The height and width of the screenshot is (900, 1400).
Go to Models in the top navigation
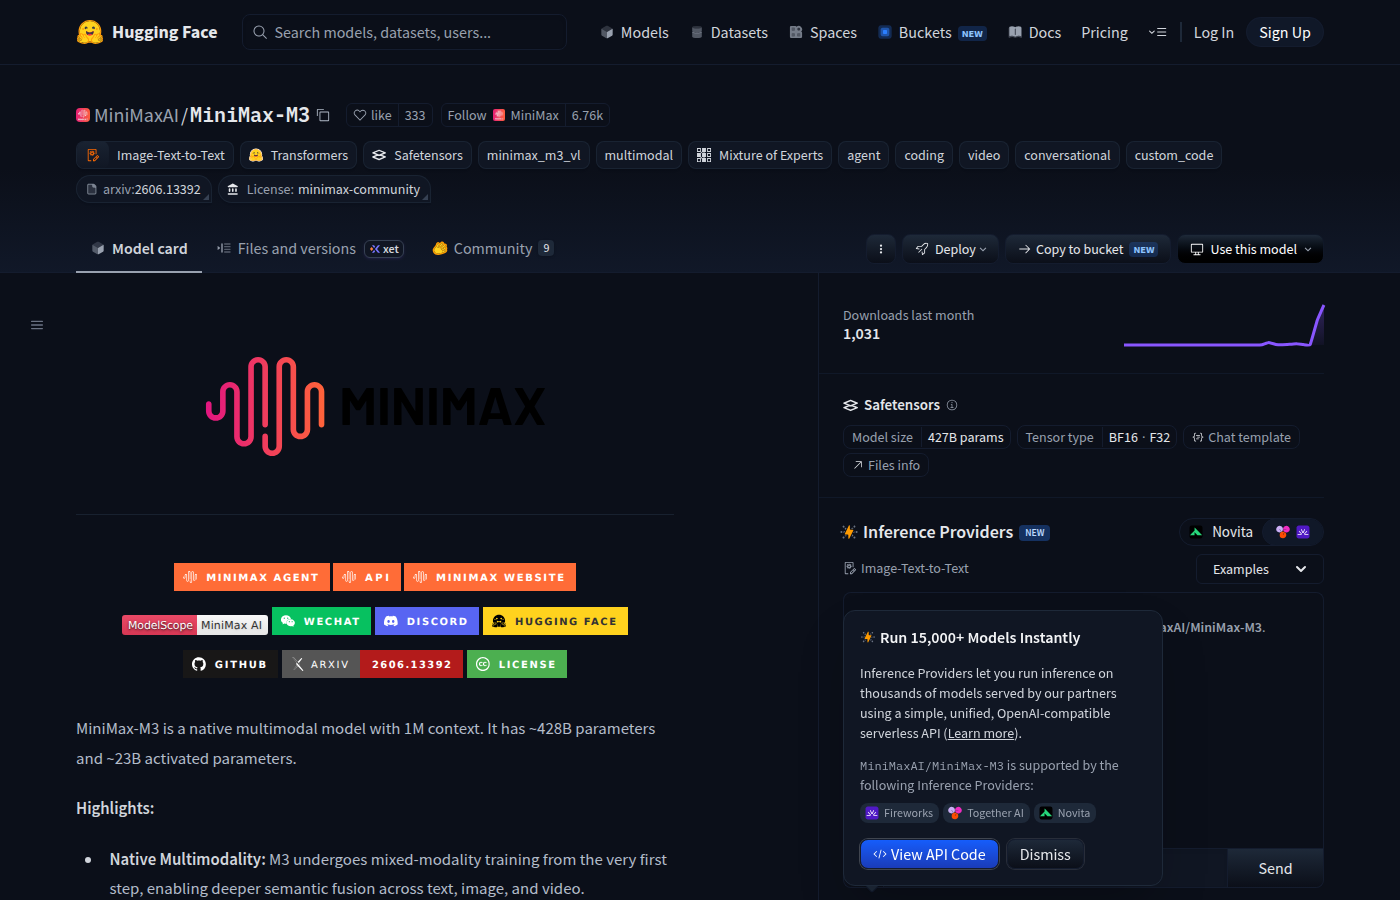point(634,32)
